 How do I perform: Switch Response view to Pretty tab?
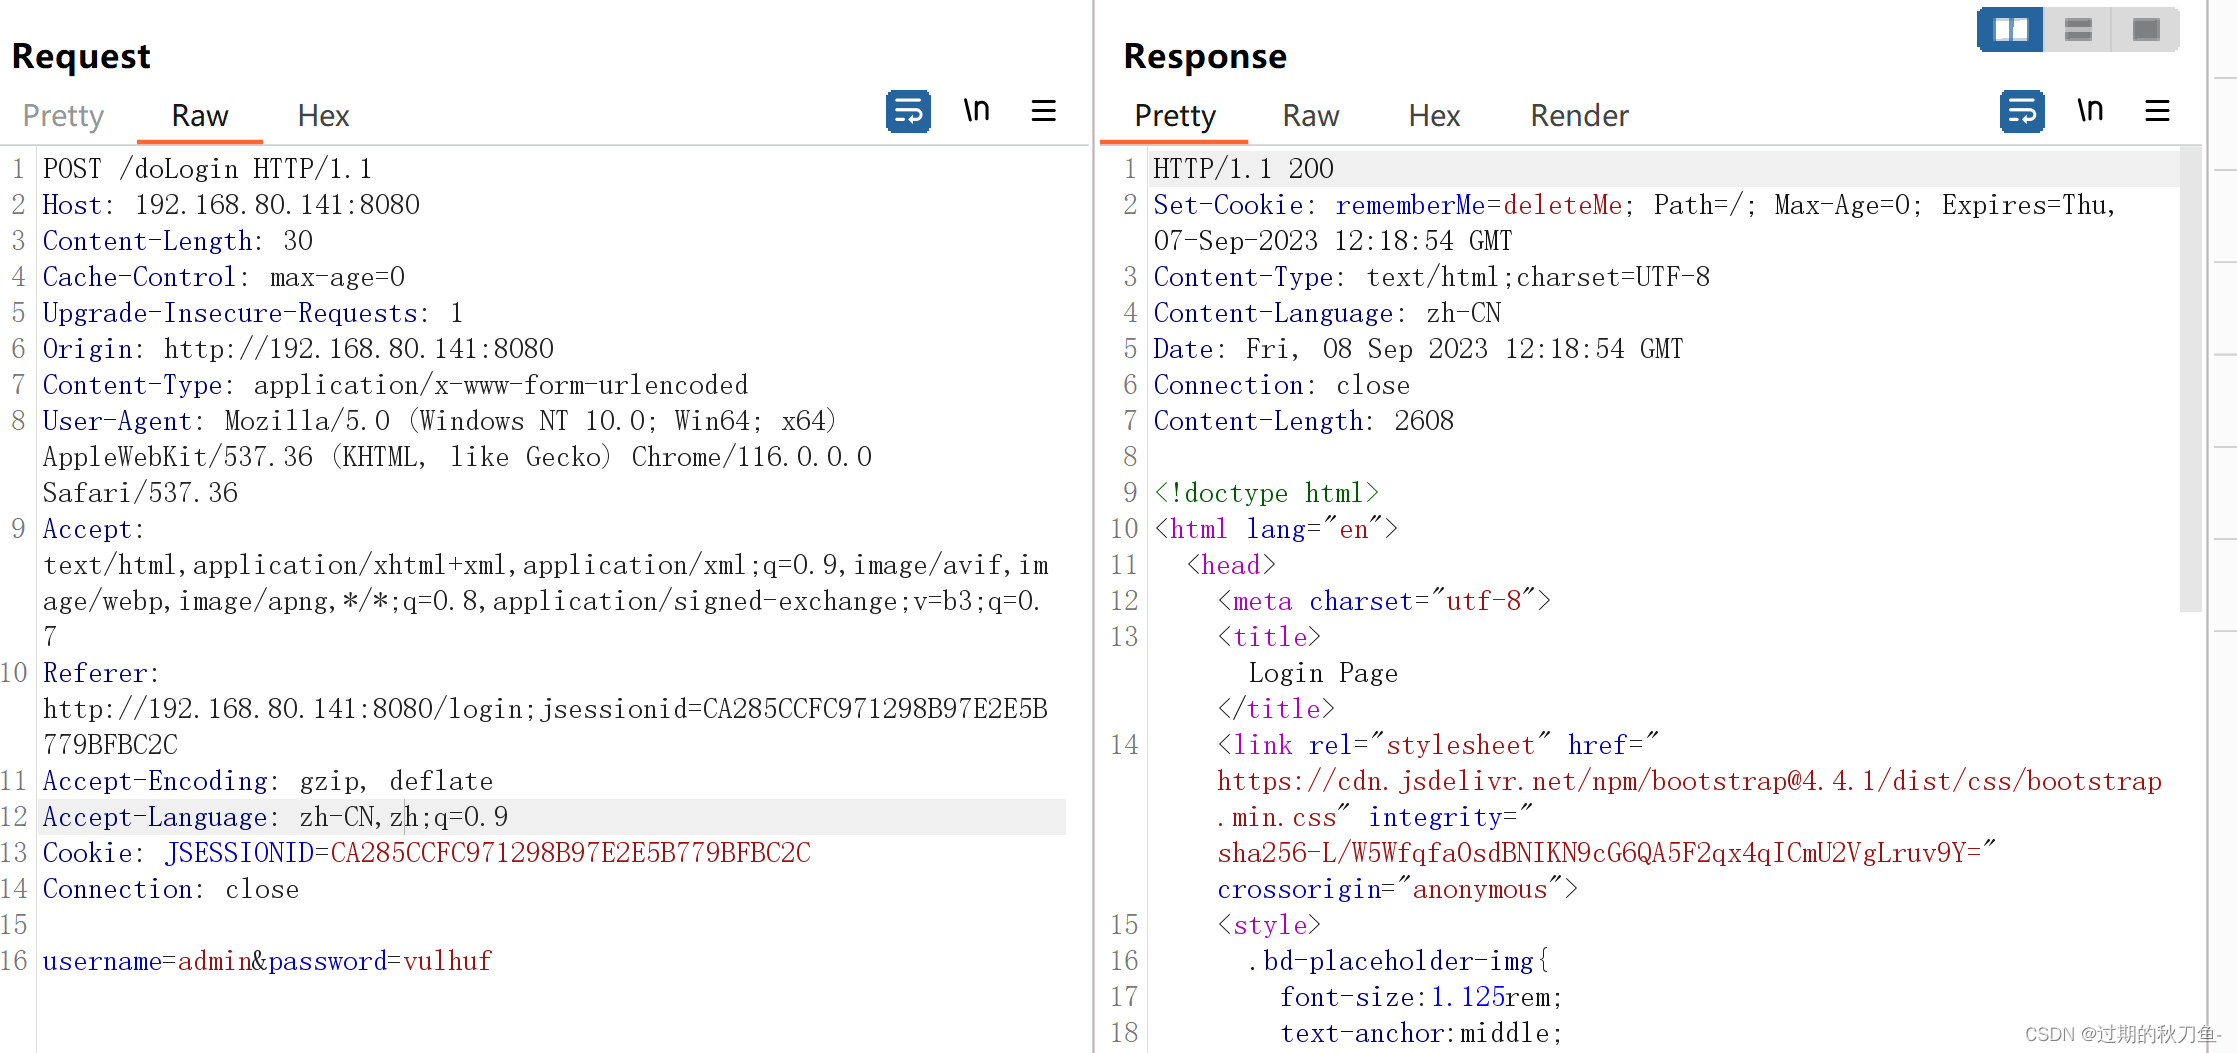pyautogui.click(x=1175, y=116)
